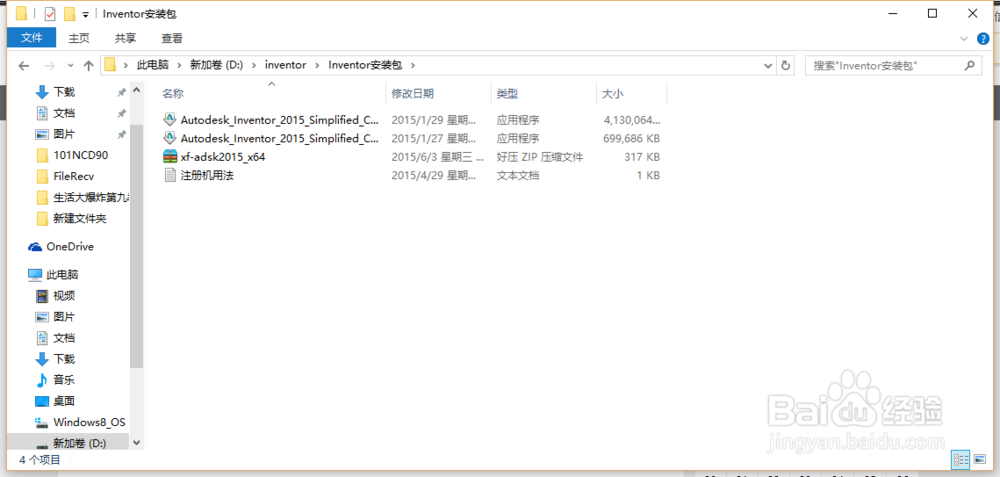Open the 生活大爆炸第九 folder in sidebar
The width and height of the screenshot is (1000, 477).
tap(91, 198)
